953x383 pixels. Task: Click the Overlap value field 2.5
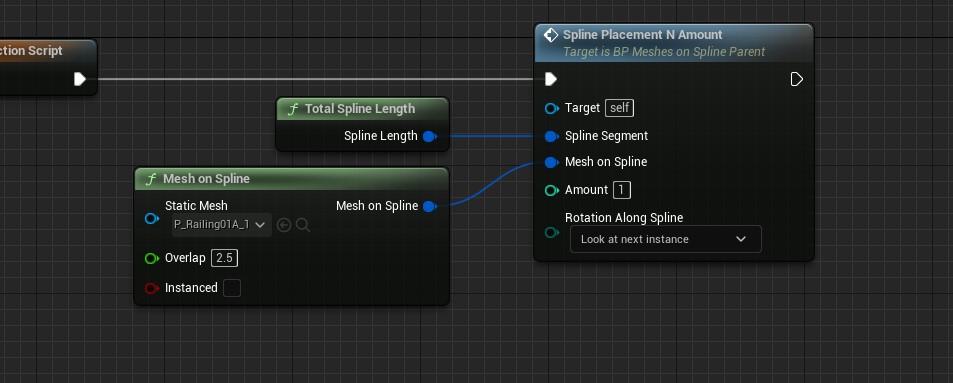tap(224, 258)
